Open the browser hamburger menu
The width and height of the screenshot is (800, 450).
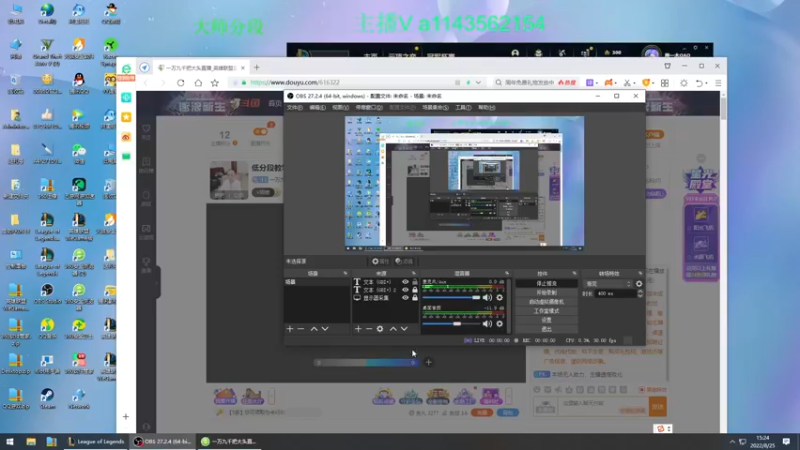coord(718,83)
